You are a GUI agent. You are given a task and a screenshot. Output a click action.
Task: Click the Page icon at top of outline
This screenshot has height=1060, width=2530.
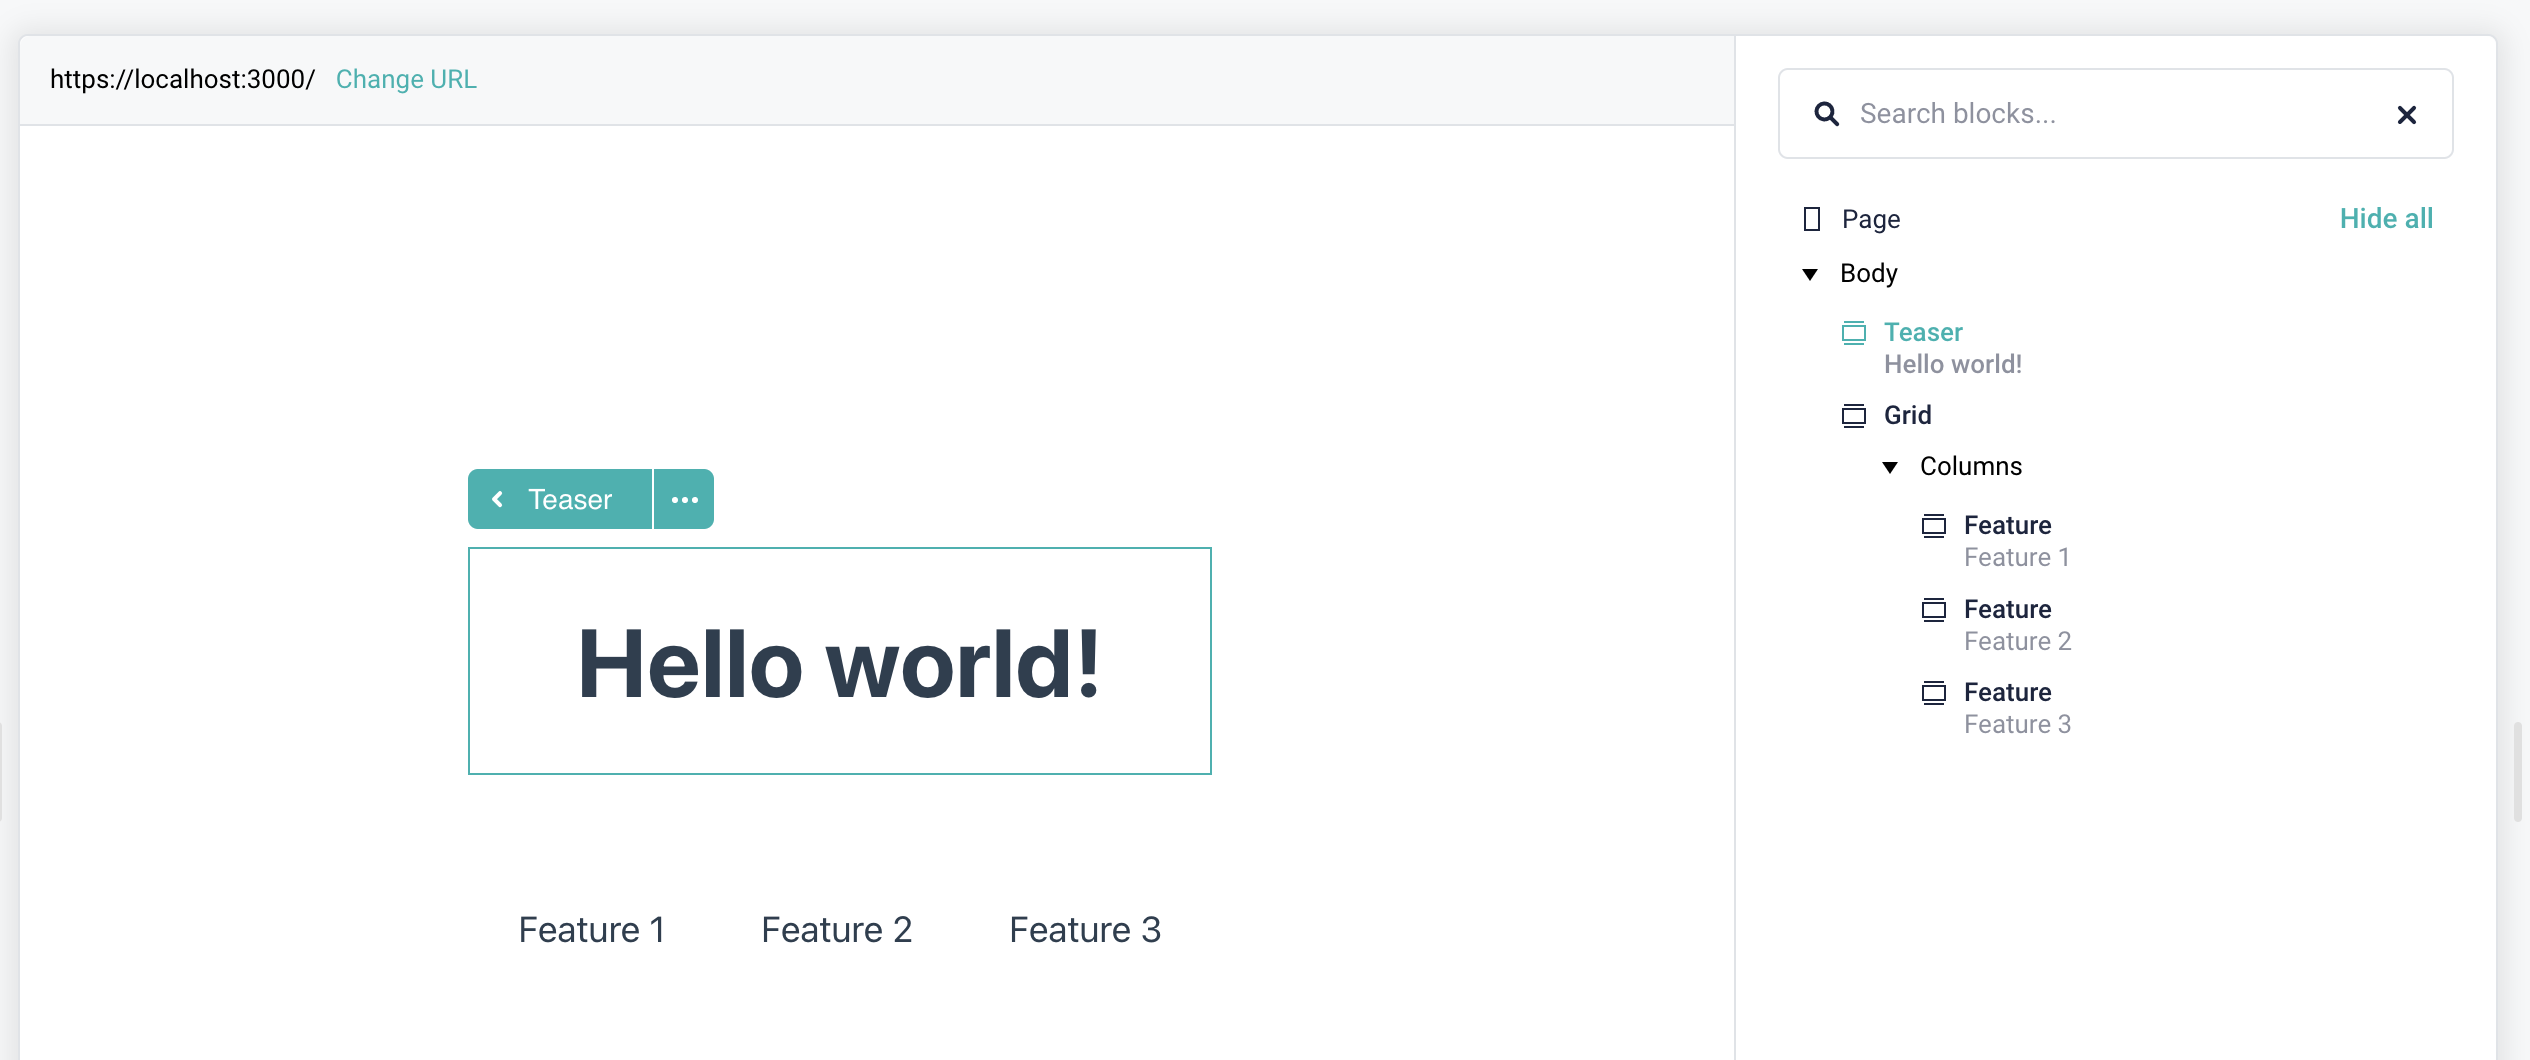(1812, 218)
